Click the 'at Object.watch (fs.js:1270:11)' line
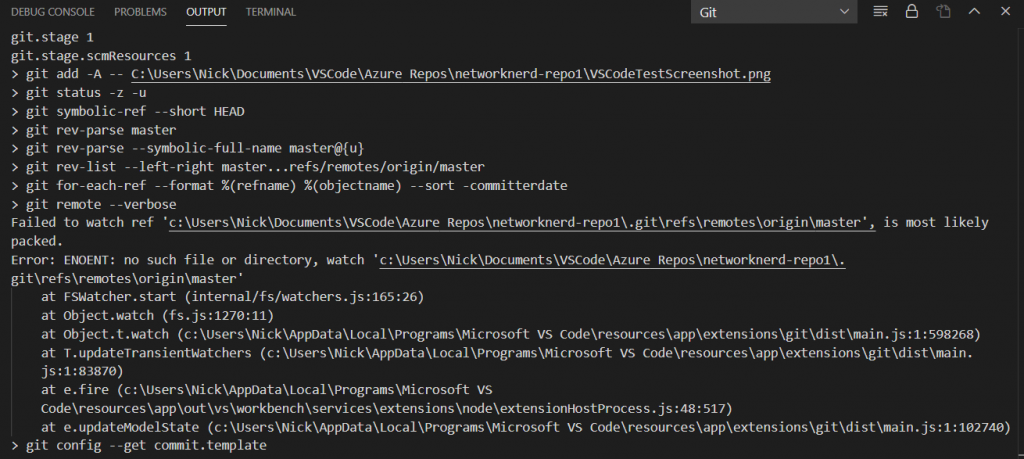Image resolution: width=1024 pixels, height=459 pixels. [x=157, y=316]
